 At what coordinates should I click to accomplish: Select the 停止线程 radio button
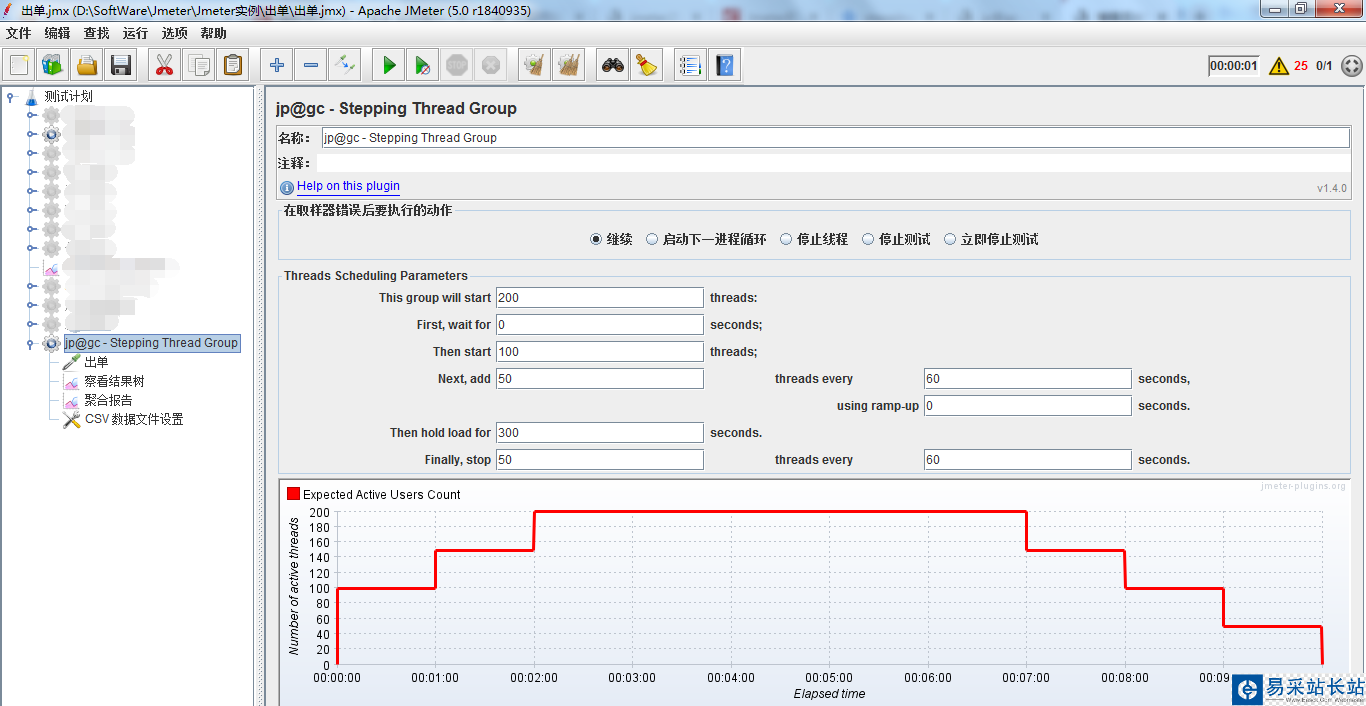tap(786, 239)
